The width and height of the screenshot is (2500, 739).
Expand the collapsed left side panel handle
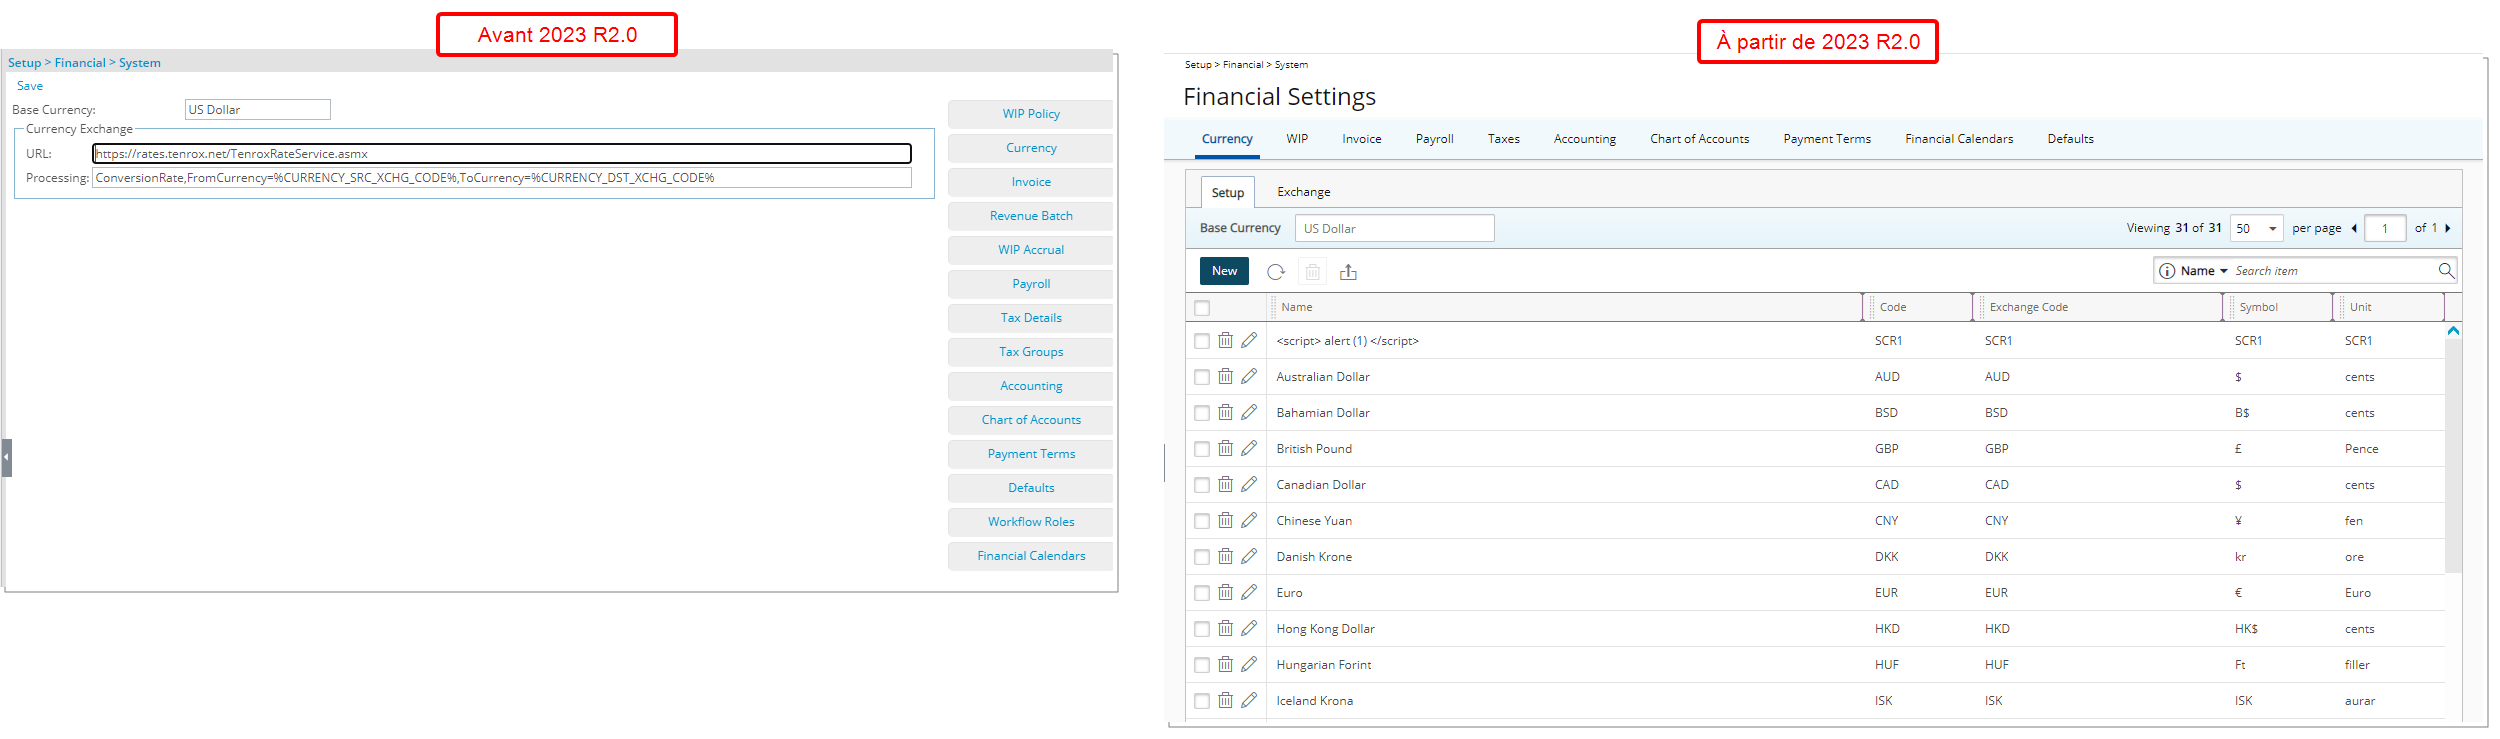pos(6,457)
